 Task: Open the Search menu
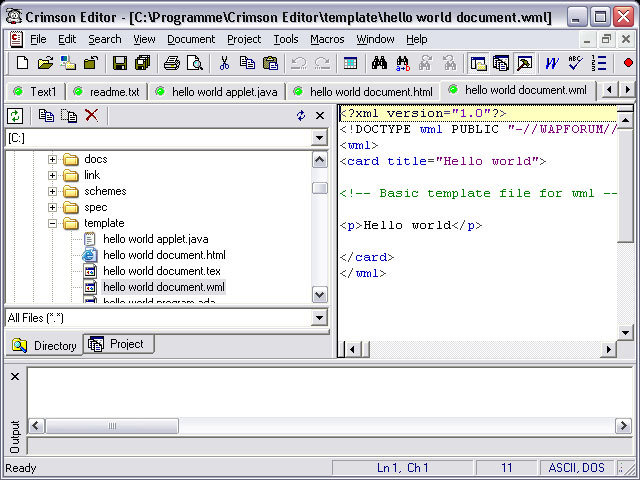pyautogui.click(x=105, y=39)
